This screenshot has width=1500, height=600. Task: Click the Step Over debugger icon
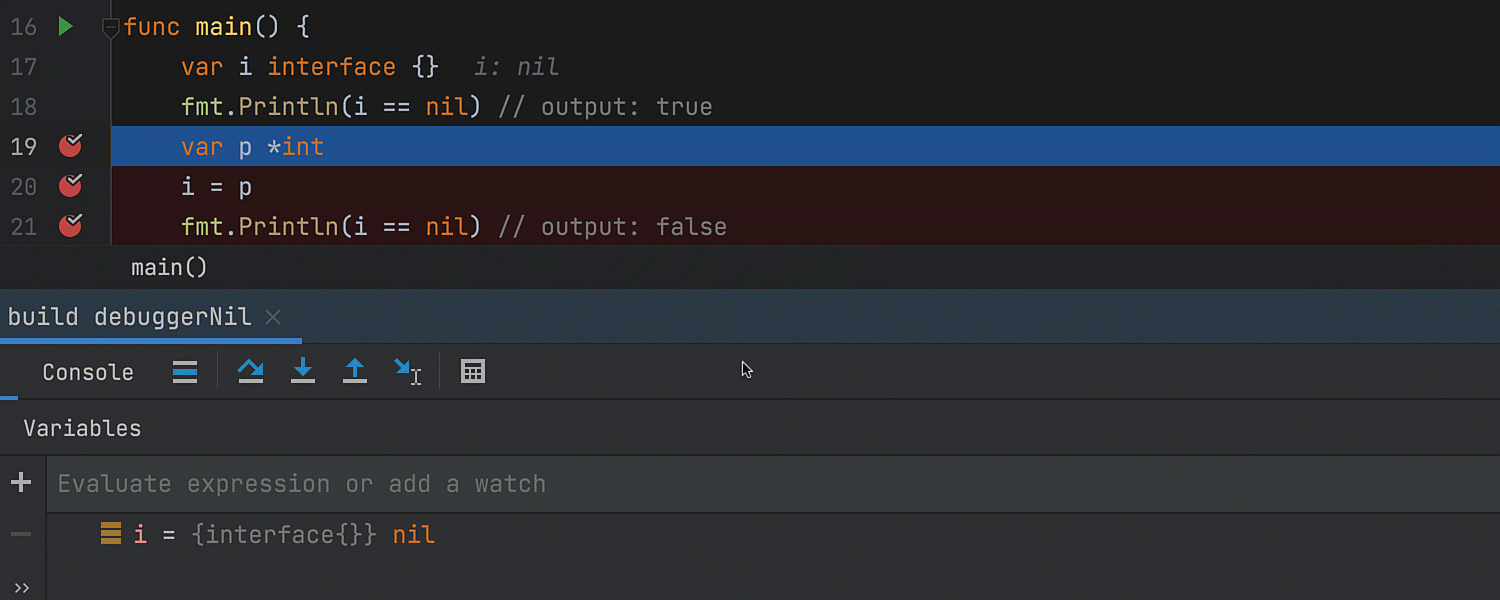(x=250, y=372)
